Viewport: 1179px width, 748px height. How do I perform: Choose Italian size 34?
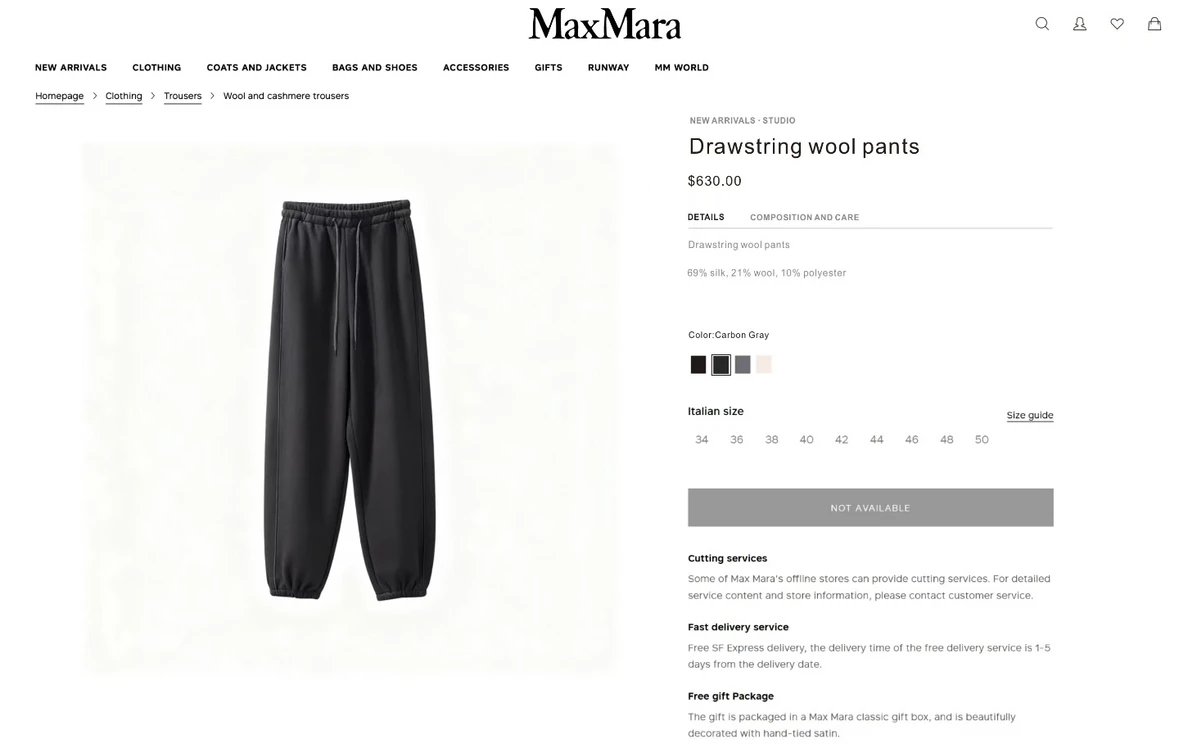[x=702, y=440]
